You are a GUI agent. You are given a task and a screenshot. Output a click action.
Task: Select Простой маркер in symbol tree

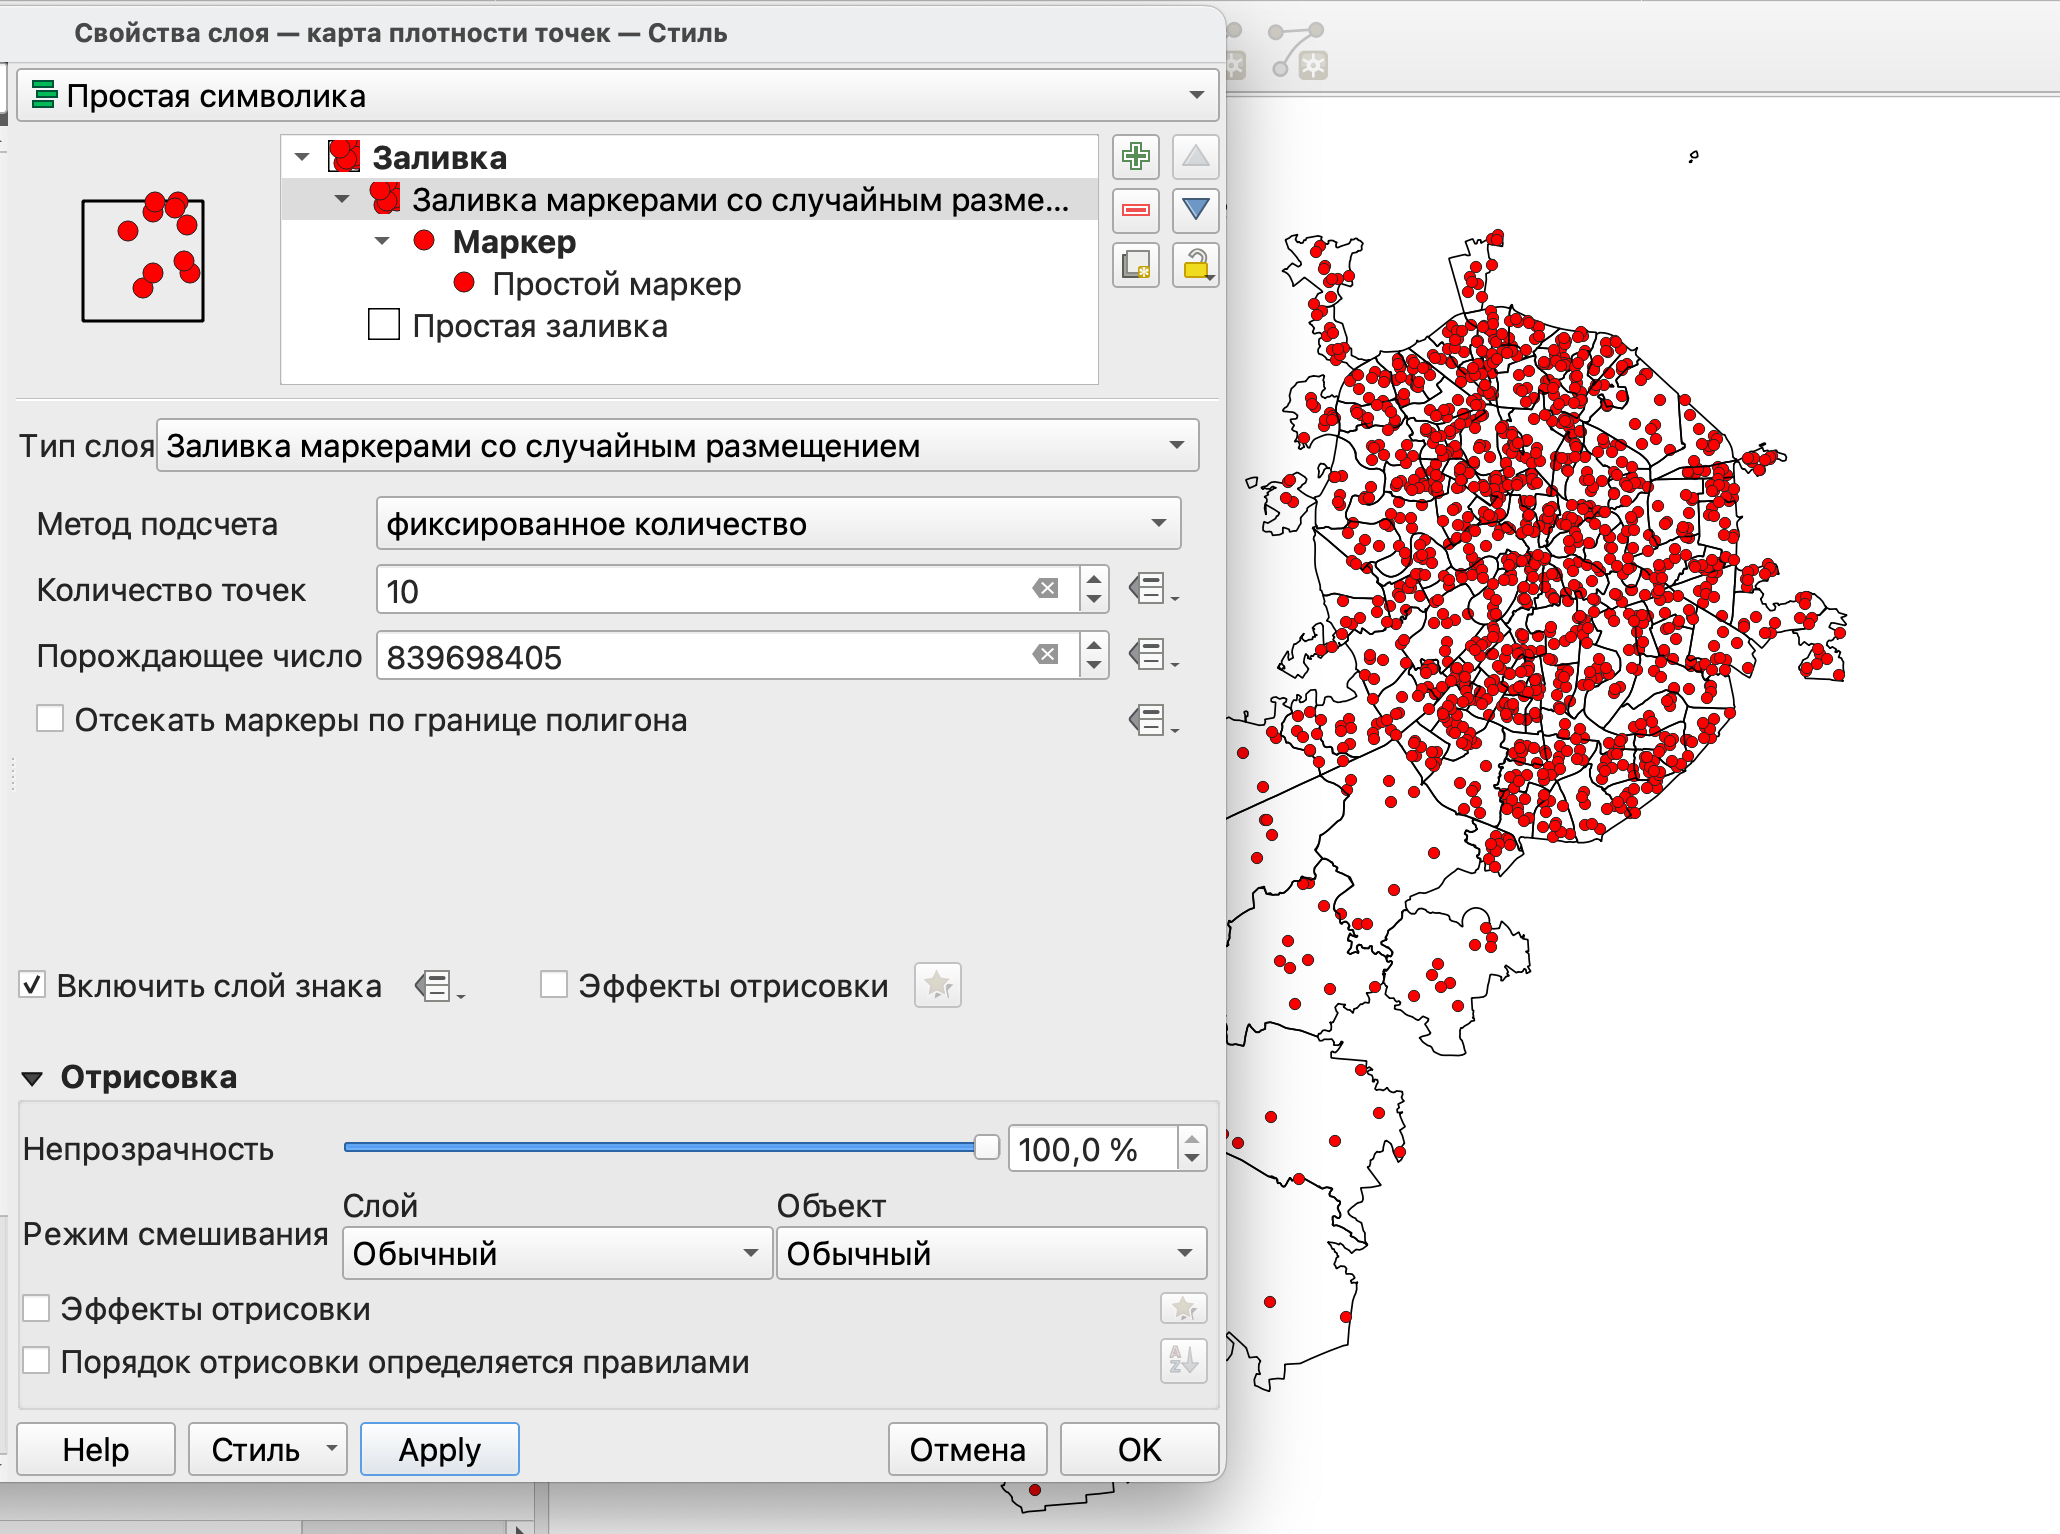coord(616,284)
